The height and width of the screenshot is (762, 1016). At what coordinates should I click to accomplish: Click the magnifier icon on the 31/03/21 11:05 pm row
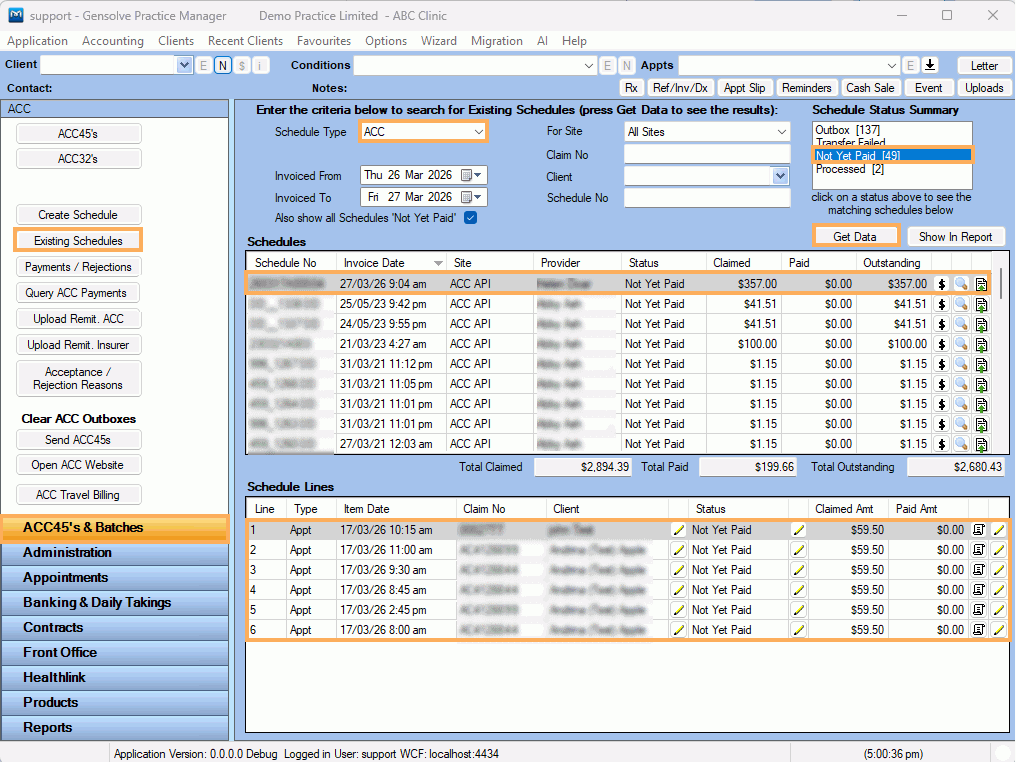(x=961, y=384)
